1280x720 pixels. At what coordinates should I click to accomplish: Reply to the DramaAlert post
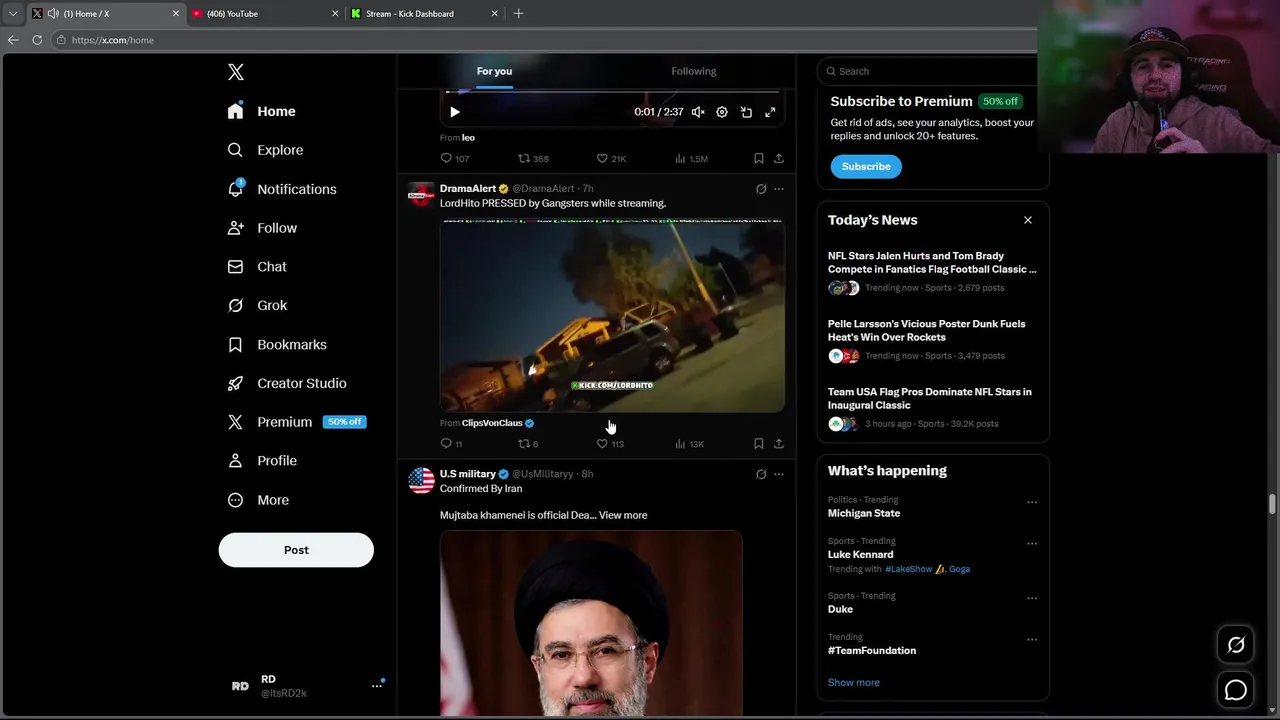pos(451,444)
